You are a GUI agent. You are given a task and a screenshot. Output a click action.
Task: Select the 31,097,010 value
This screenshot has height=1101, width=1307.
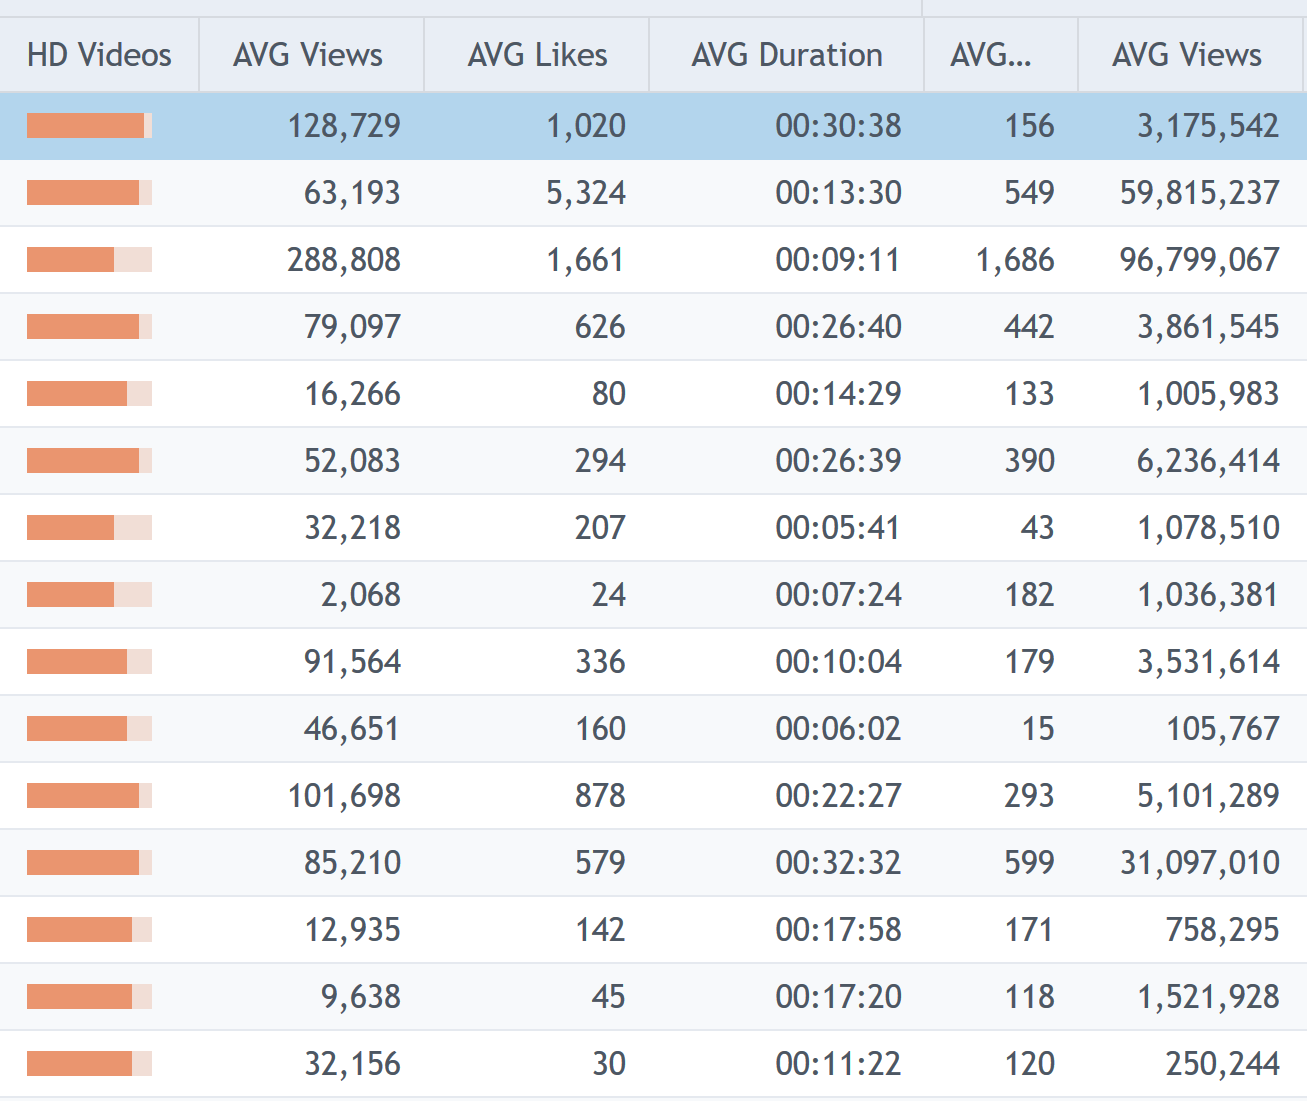pyautogui.click(x=1199, y=863)
